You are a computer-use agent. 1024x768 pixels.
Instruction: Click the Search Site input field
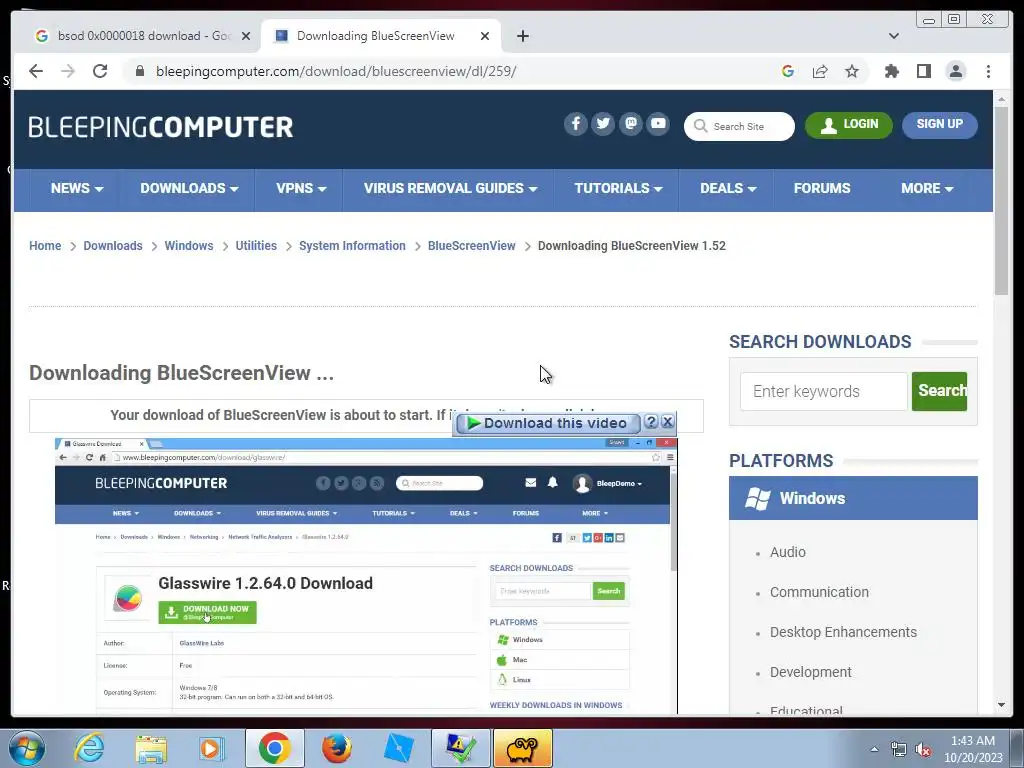tap(739, 126)
